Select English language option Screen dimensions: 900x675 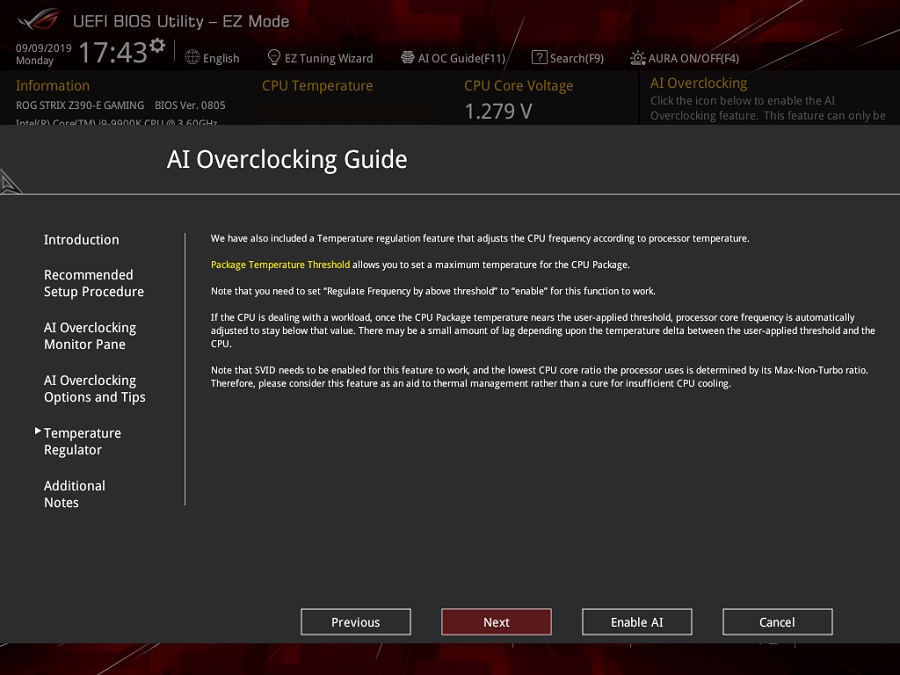coord(221,58)
